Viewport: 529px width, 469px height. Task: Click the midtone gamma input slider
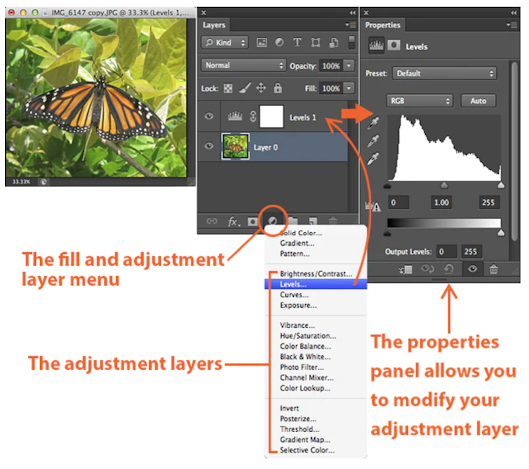444,185
